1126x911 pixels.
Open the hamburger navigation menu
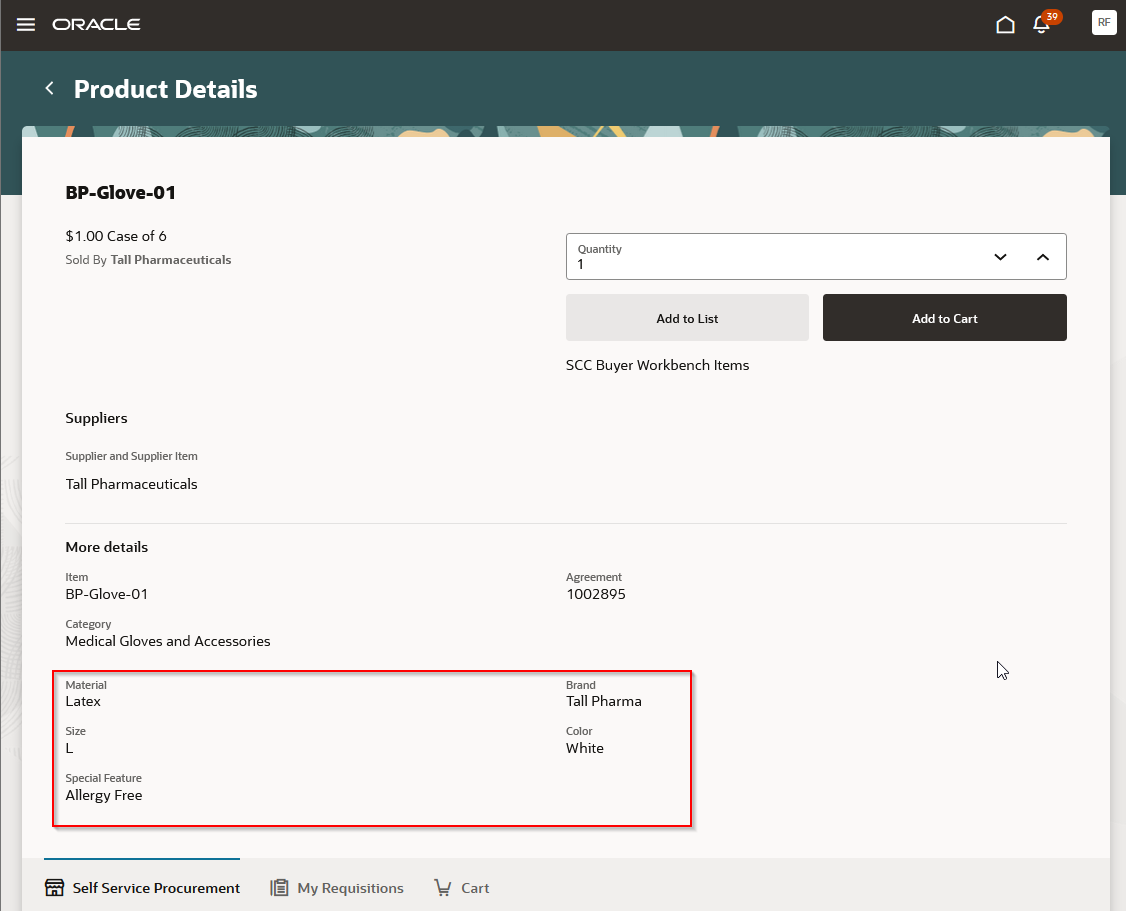tap(26, 25)
